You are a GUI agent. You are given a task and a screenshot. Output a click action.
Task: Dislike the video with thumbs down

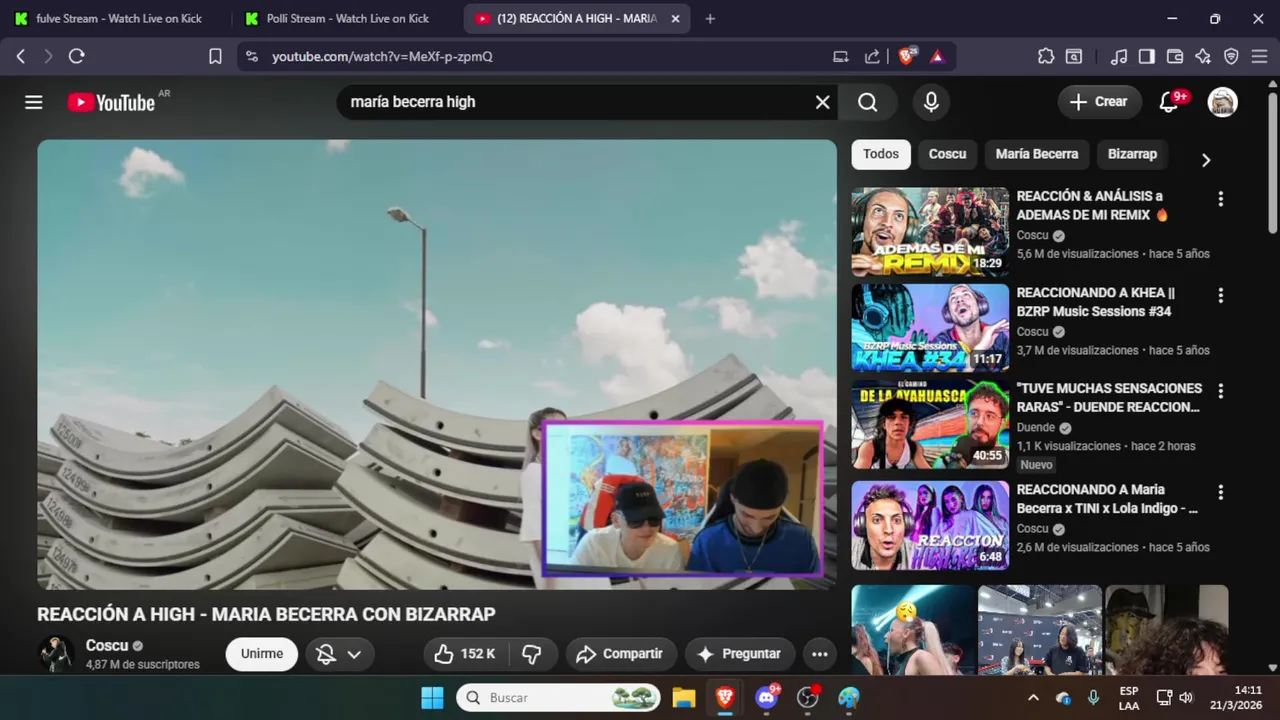532,654
